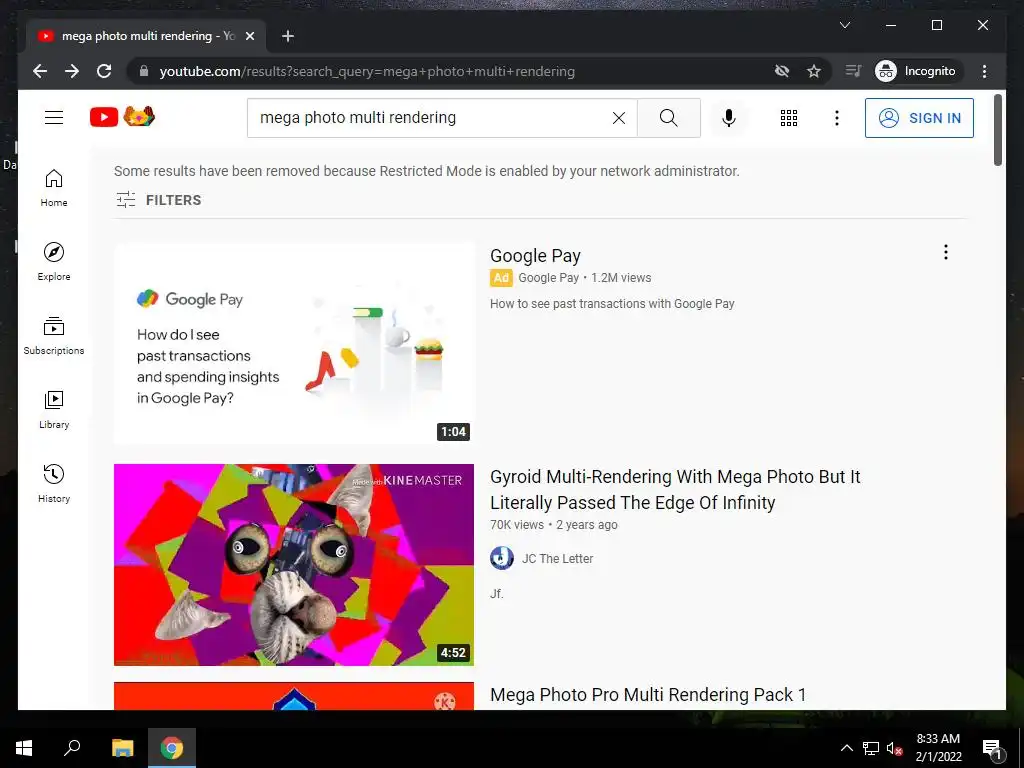This screenshot has height=768, width=1024.
Task: Open Windows taskbar search
Action: click(72, 748)
